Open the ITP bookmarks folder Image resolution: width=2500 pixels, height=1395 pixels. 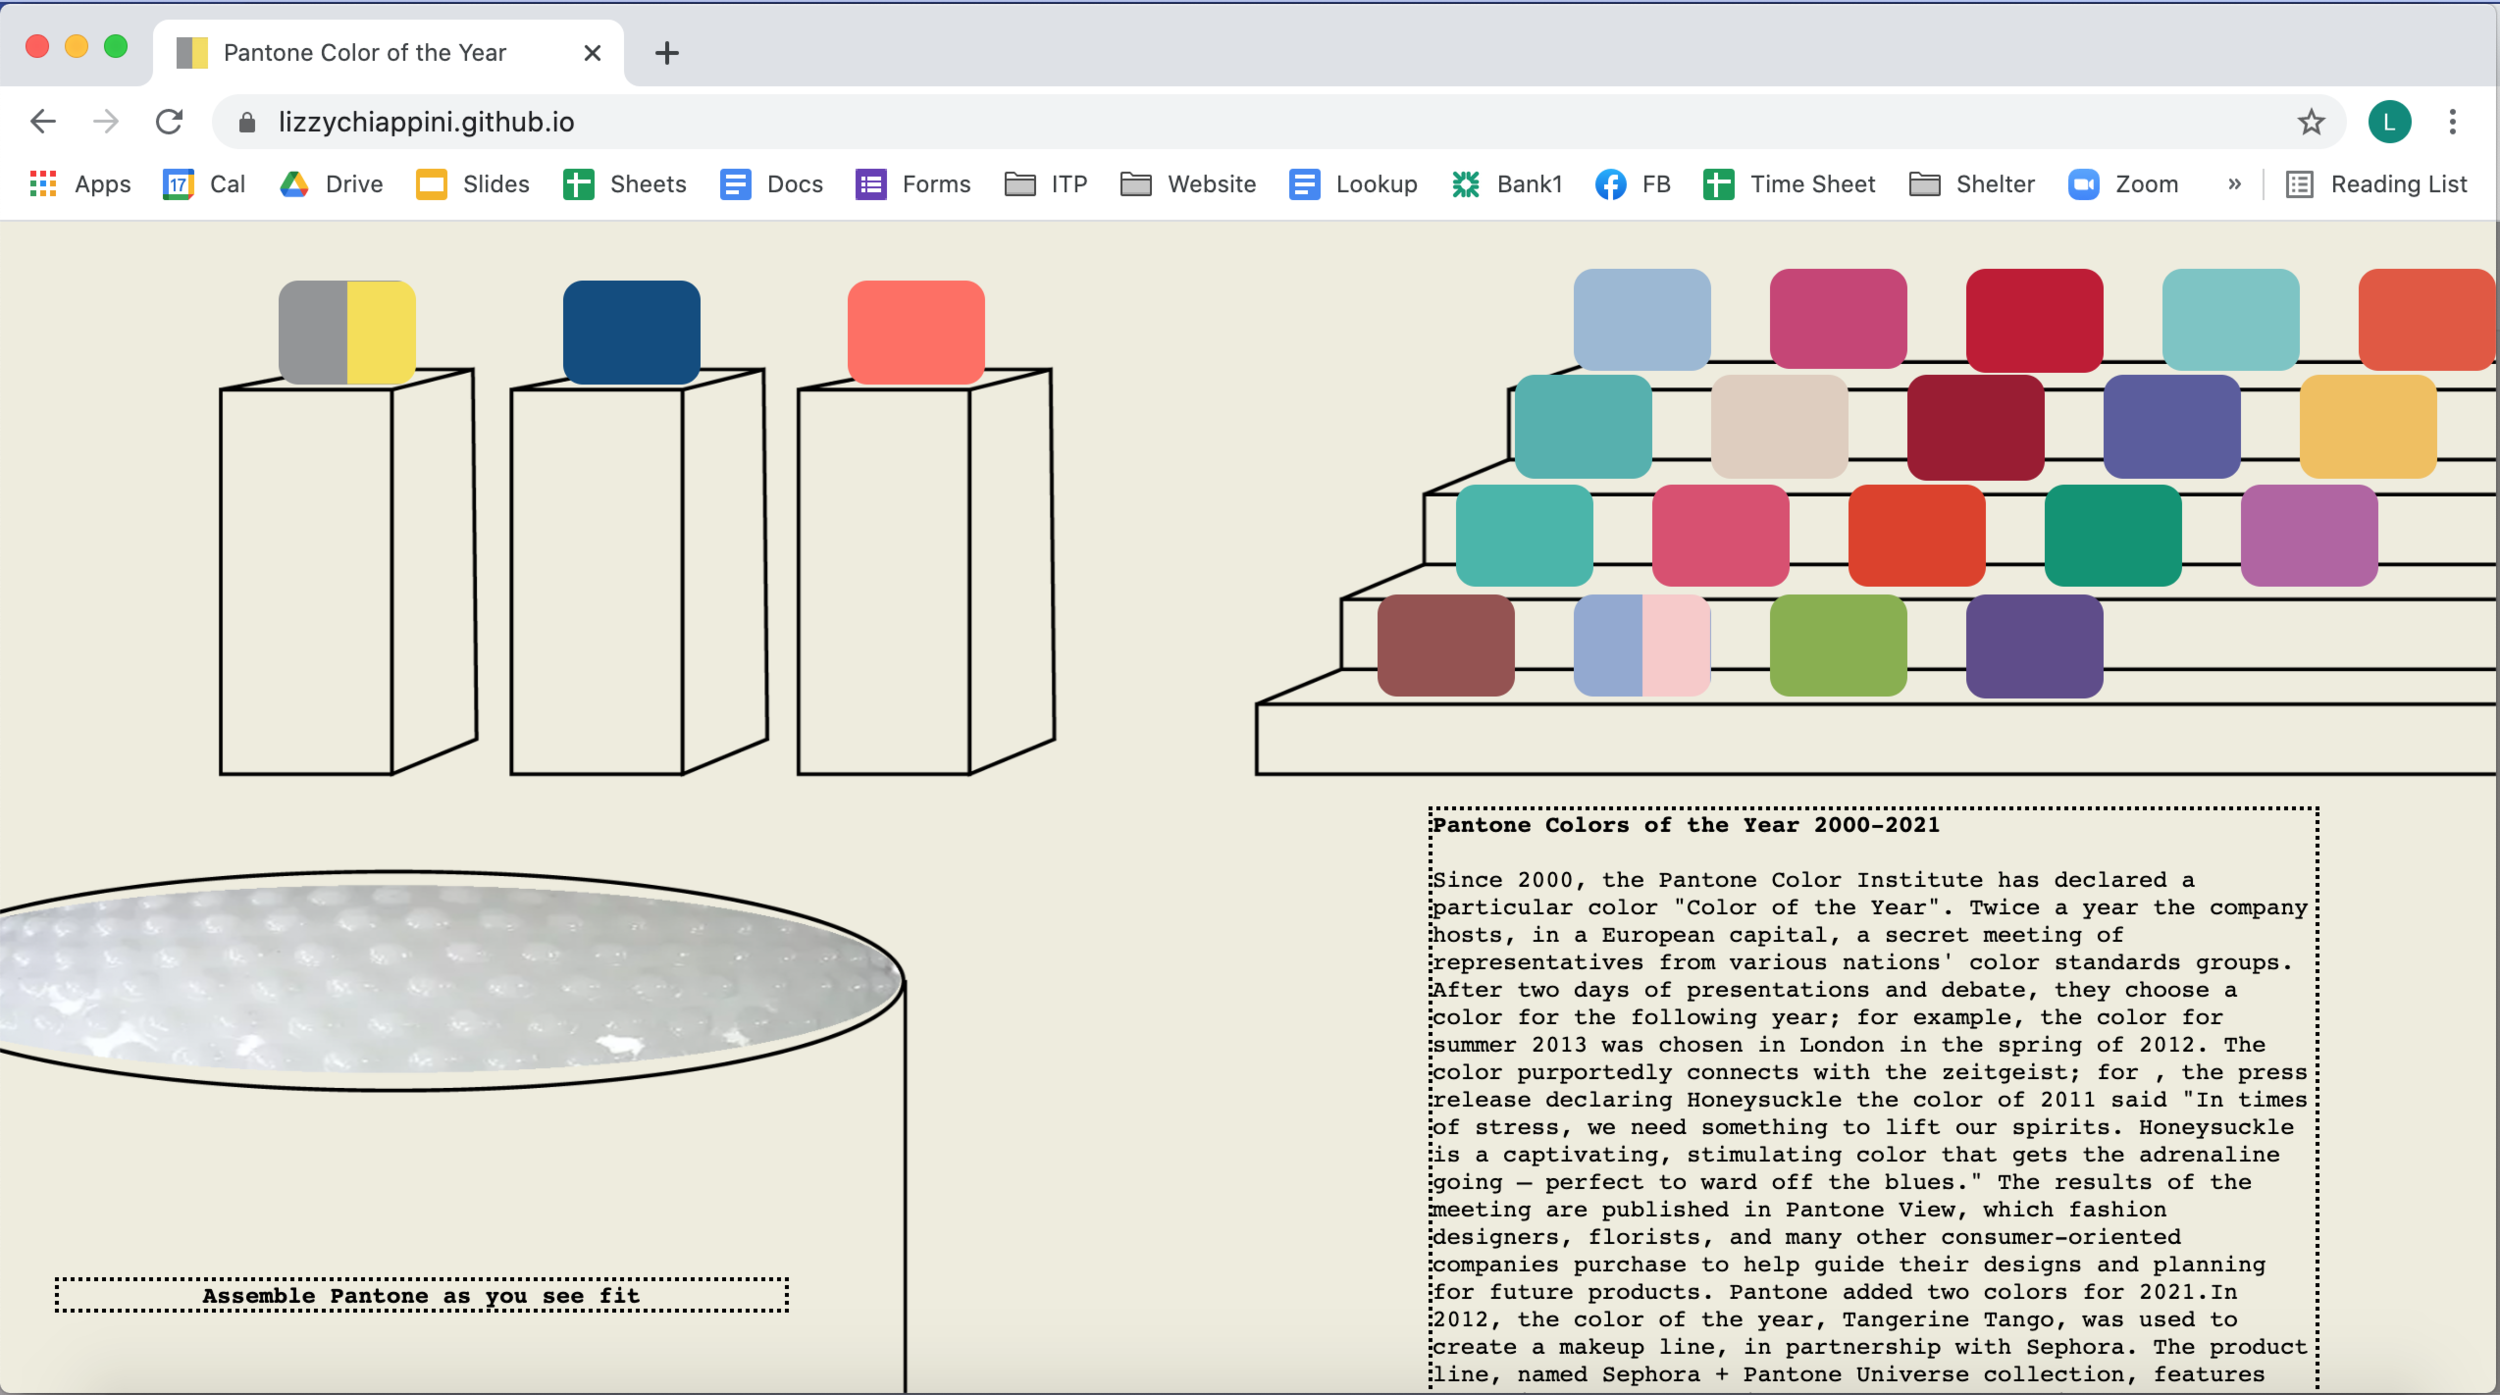pyautogui.click(x=1046, y=184)
